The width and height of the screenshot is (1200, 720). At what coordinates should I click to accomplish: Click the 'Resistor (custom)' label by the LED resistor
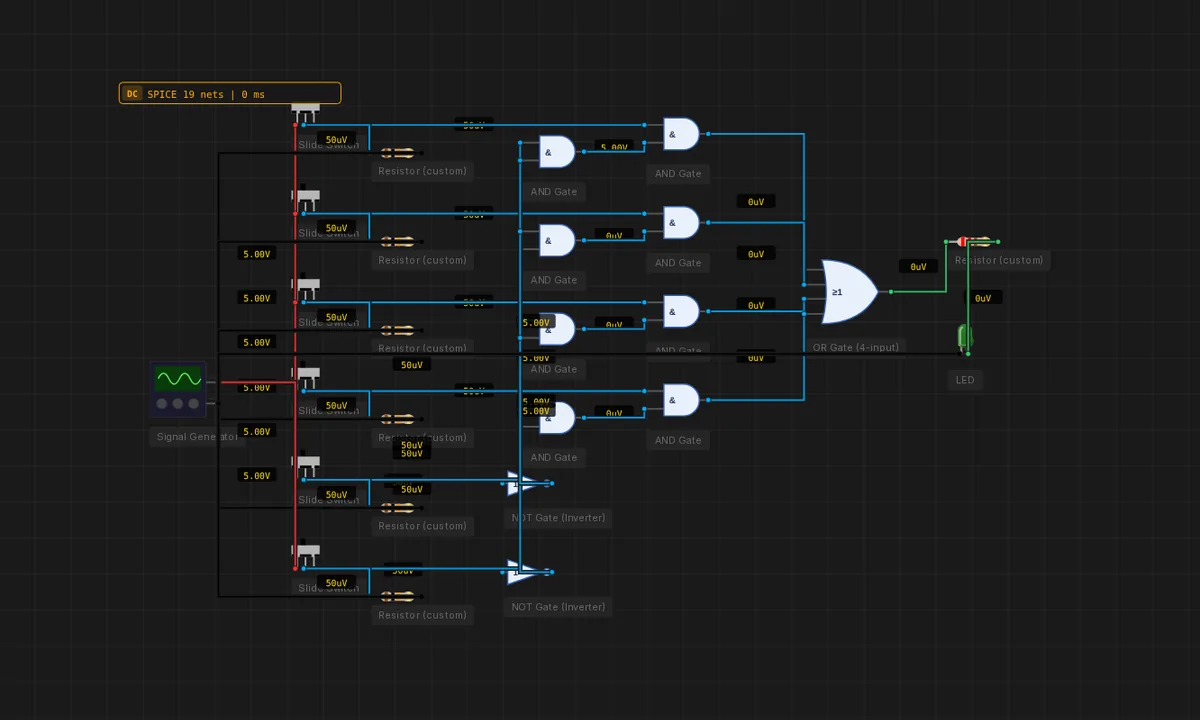tap(999, 260)
